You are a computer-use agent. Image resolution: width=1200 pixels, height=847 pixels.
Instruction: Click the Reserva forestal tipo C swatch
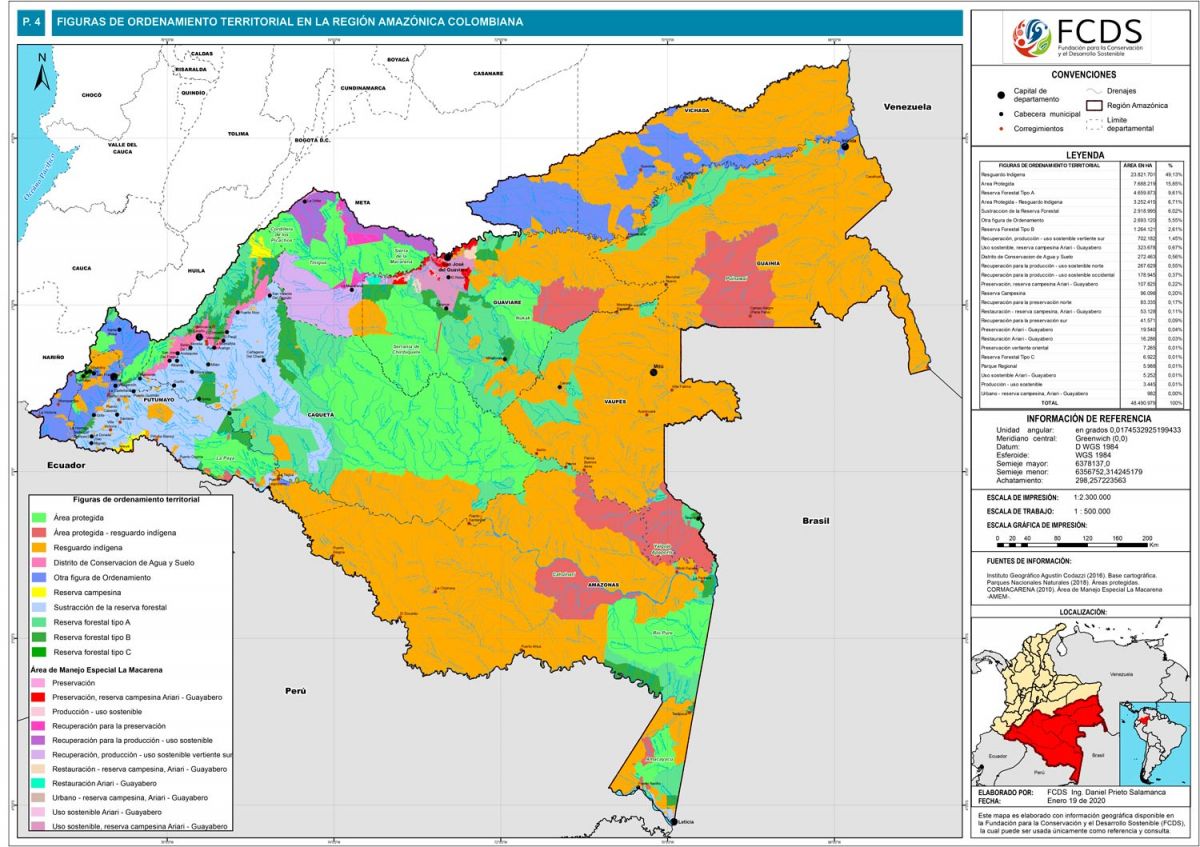tap(39, 651)
